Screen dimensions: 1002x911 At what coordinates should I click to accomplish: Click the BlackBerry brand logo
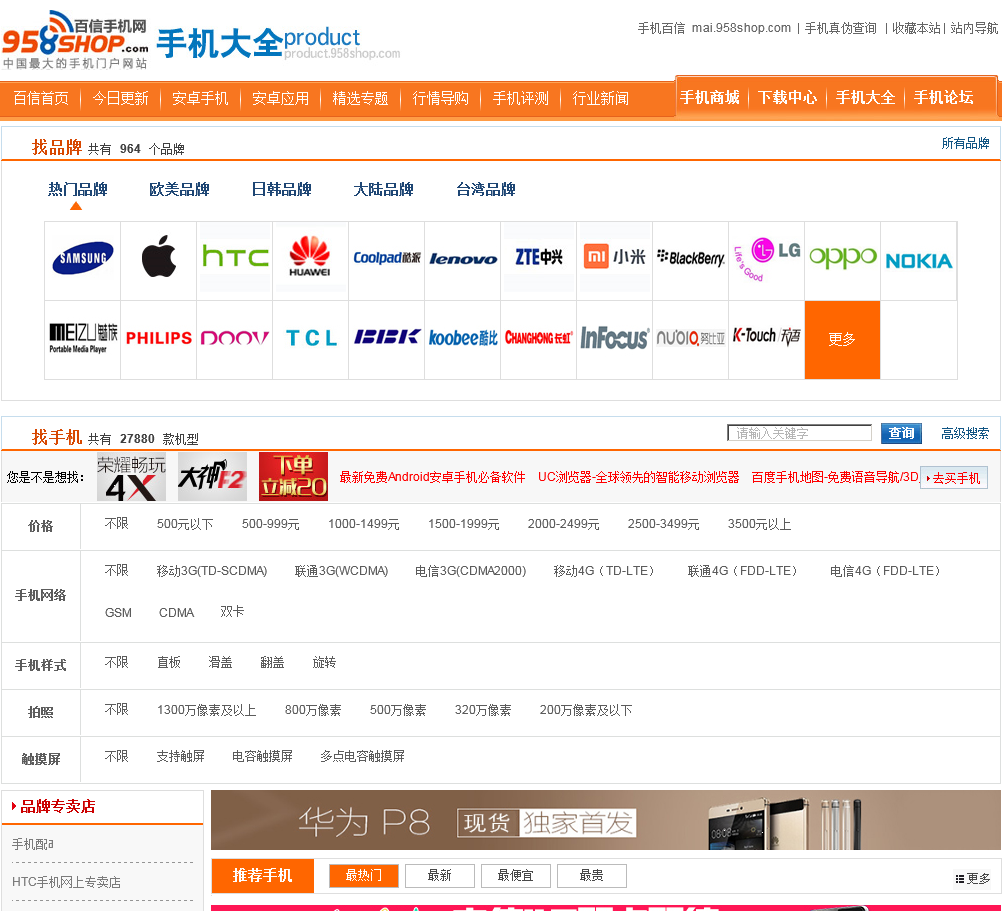691,257
